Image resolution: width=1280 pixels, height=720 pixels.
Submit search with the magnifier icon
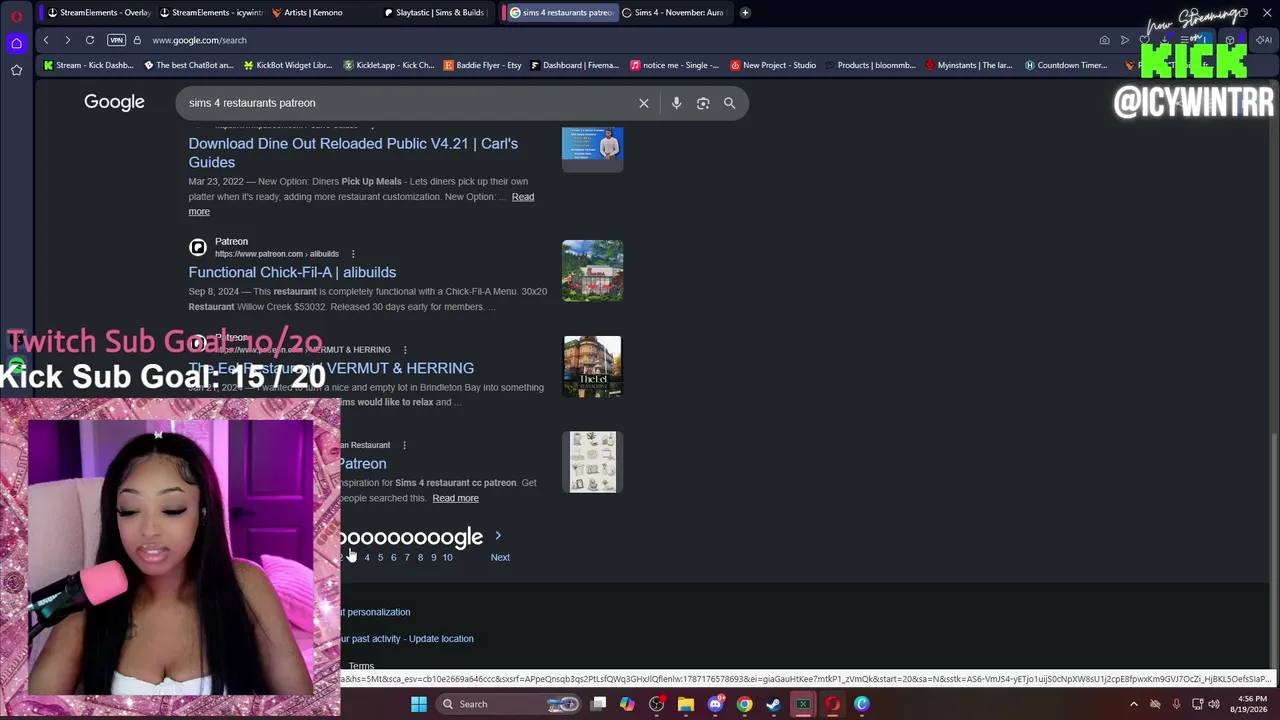(x=730, y=103)
